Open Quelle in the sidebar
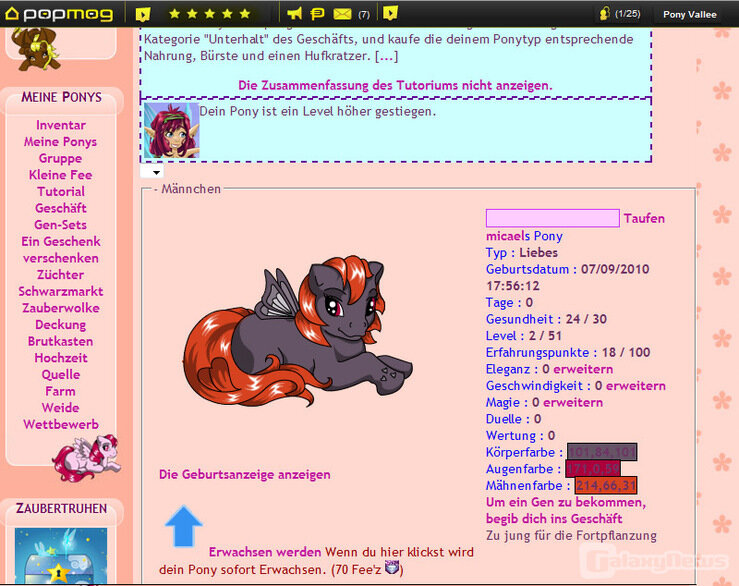The height and width of the screenshot is (586, 739). click(x=61, y=374)
